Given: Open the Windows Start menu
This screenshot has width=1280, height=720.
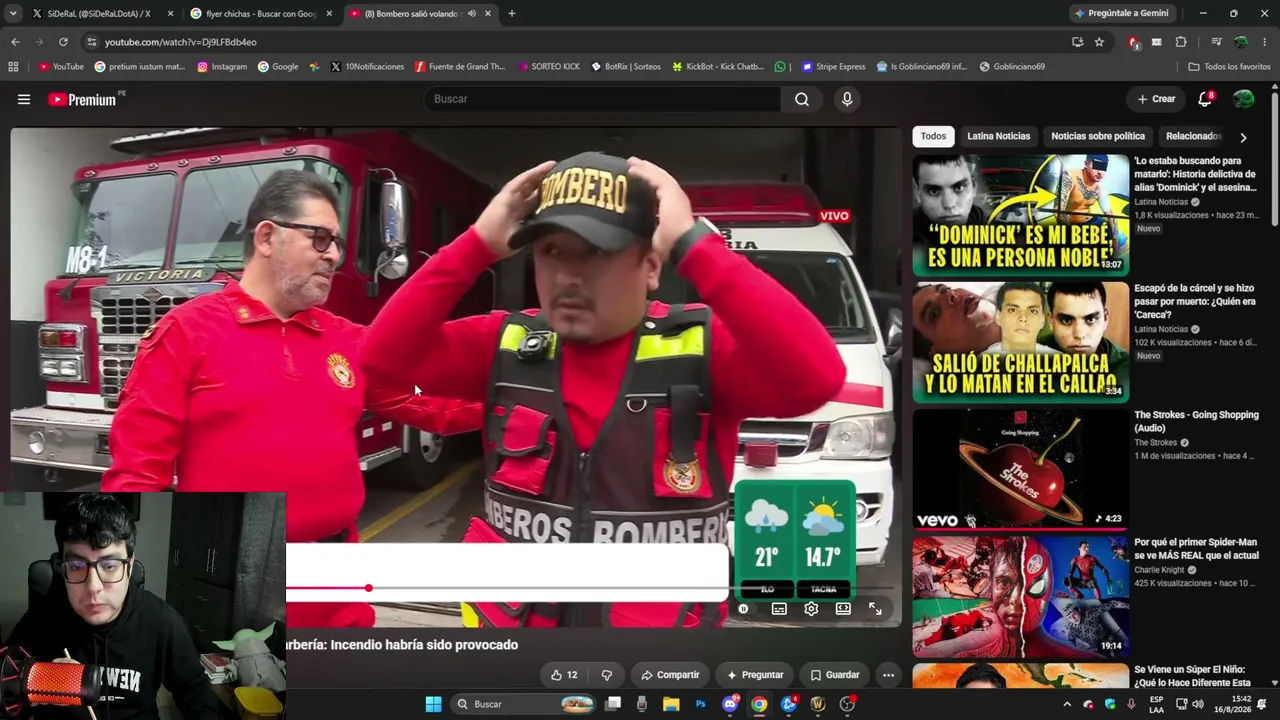Looking at the screenshot, I should [433, 704].
